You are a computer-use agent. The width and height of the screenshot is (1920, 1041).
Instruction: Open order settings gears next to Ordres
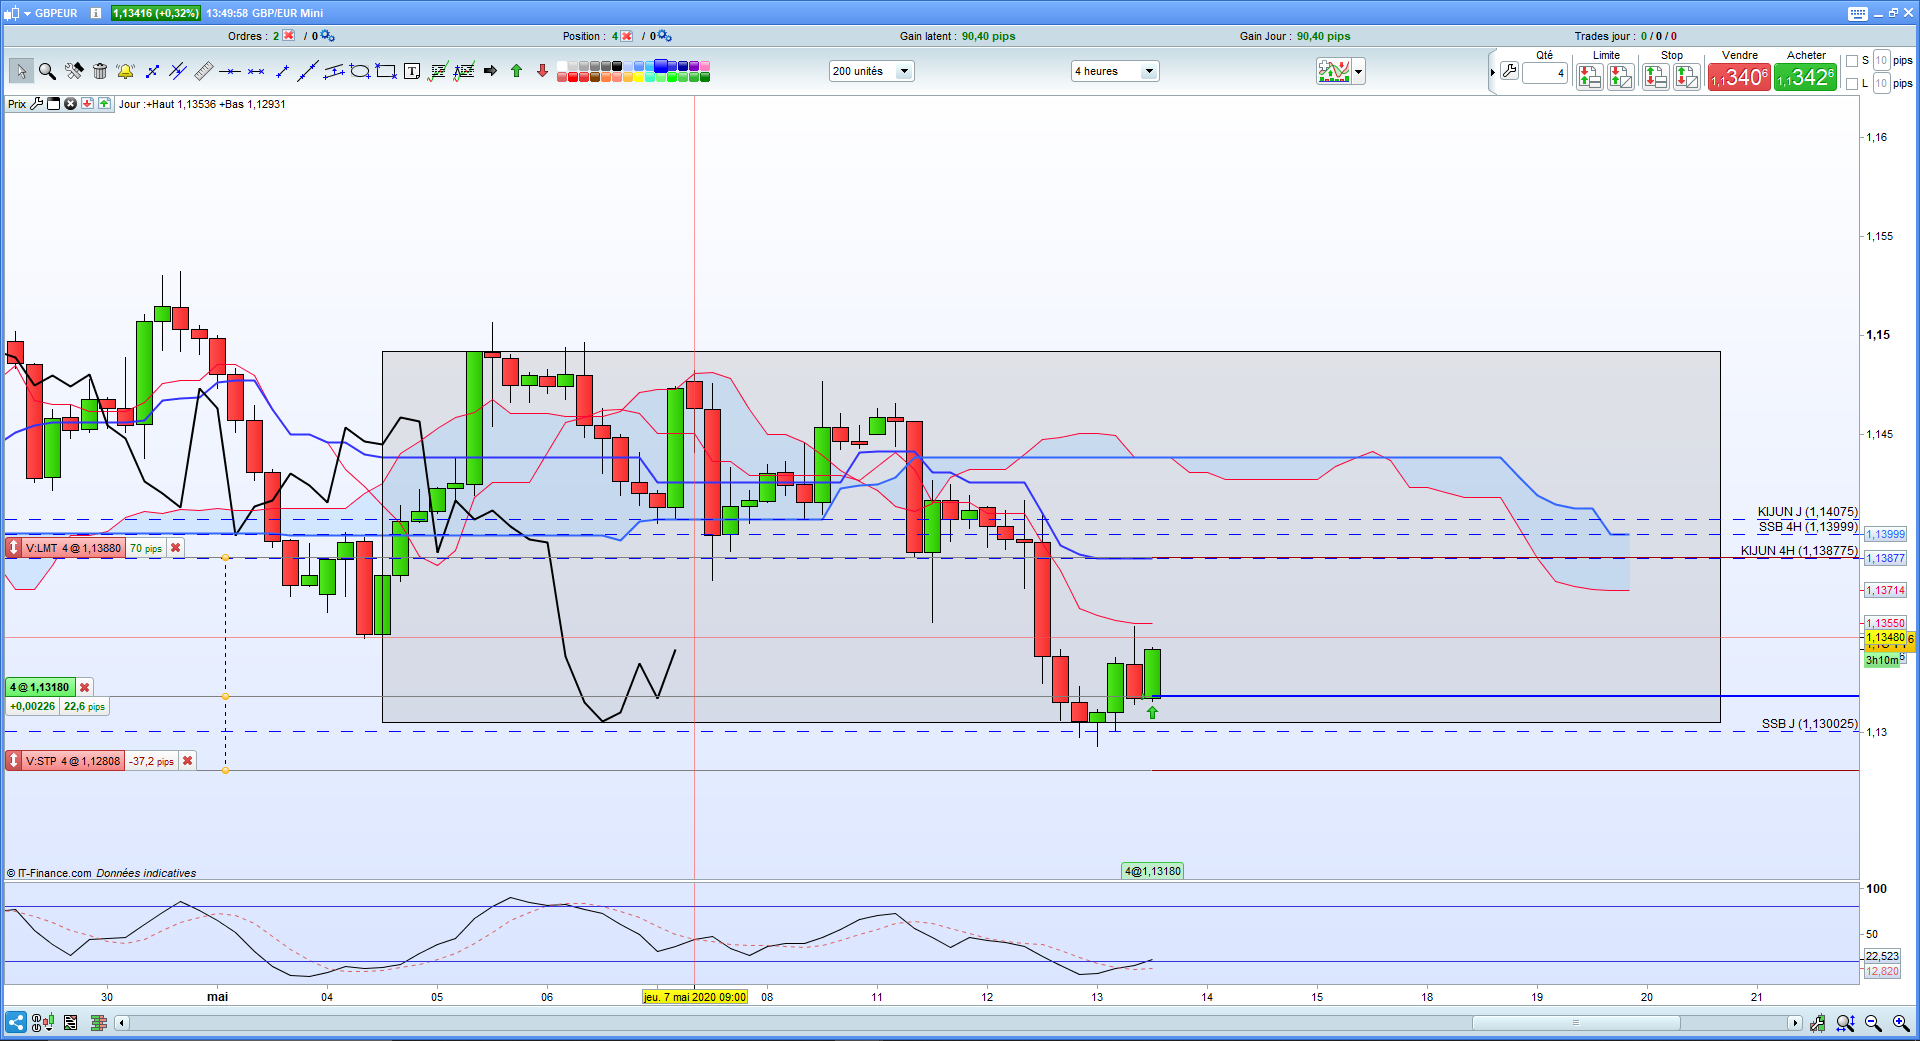click(327, 36)
